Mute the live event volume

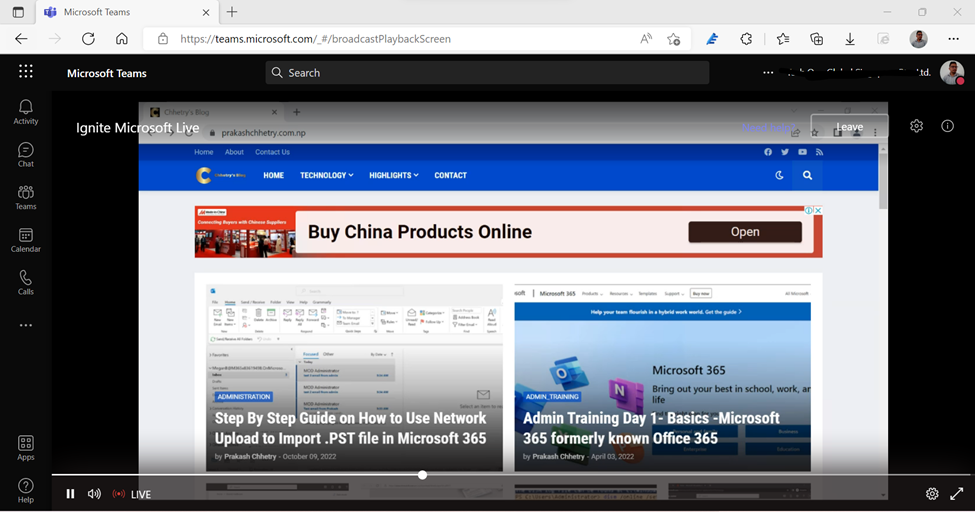94,494
